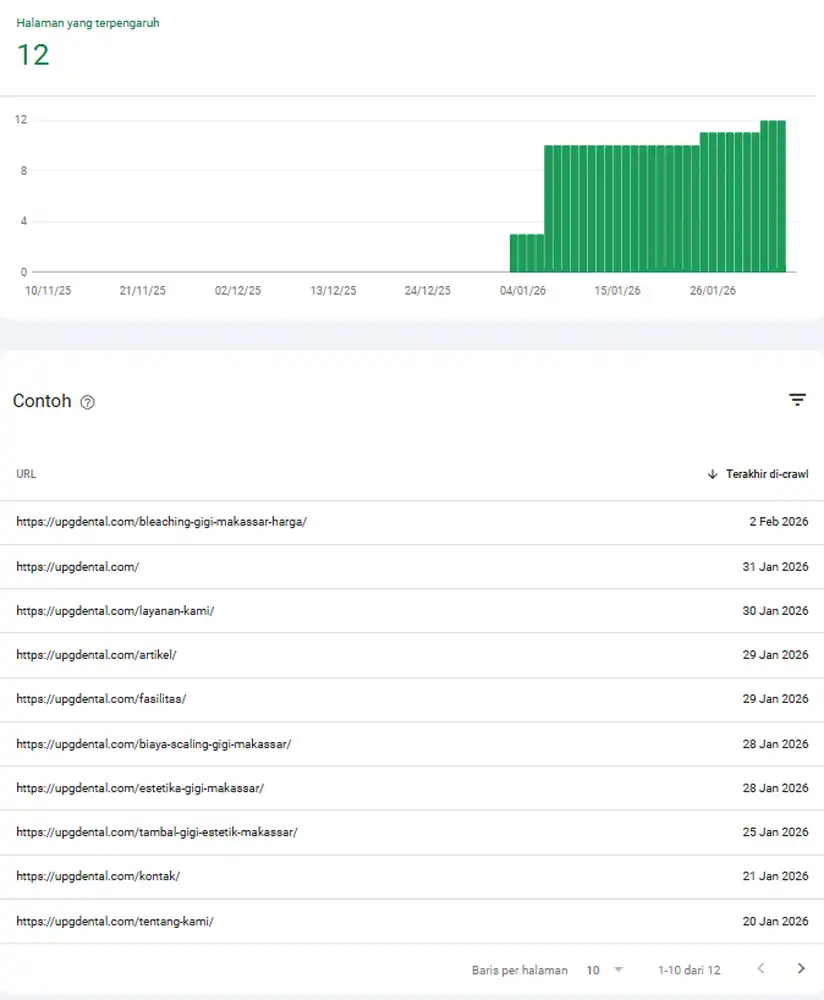Click the date 25 Jan 2026
The image size is (824, 1000).
(x=776, y=832)
